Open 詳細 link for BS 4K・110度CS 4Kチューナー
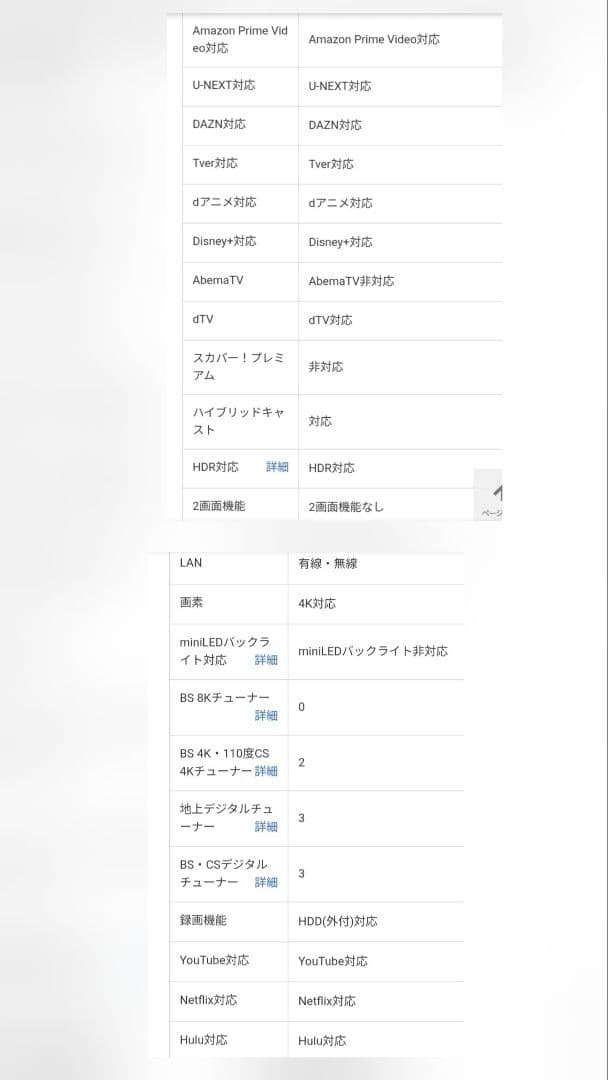This screenshot has width=608, height=1080. point(266,771)
